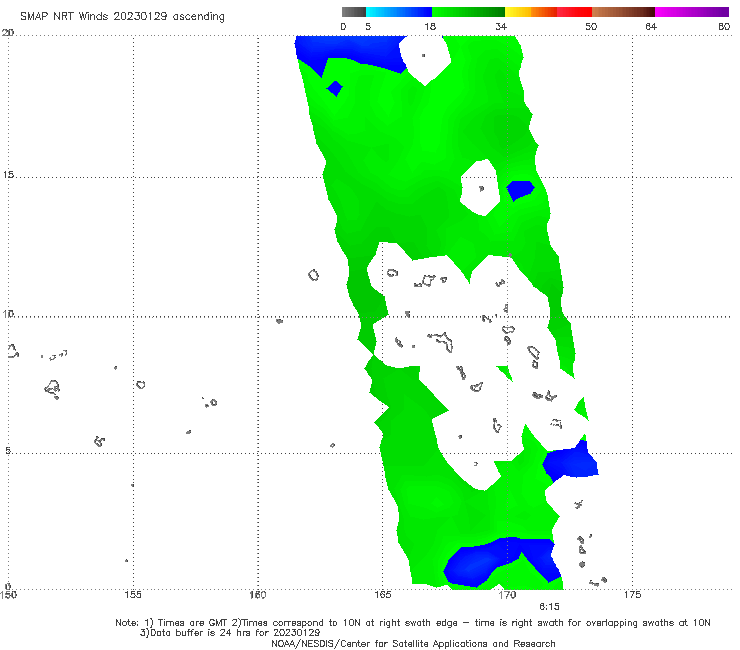
Task: Click the title 'SMAP NRT Winds 20230129 ascending'
Action: (x=122, y=16)
